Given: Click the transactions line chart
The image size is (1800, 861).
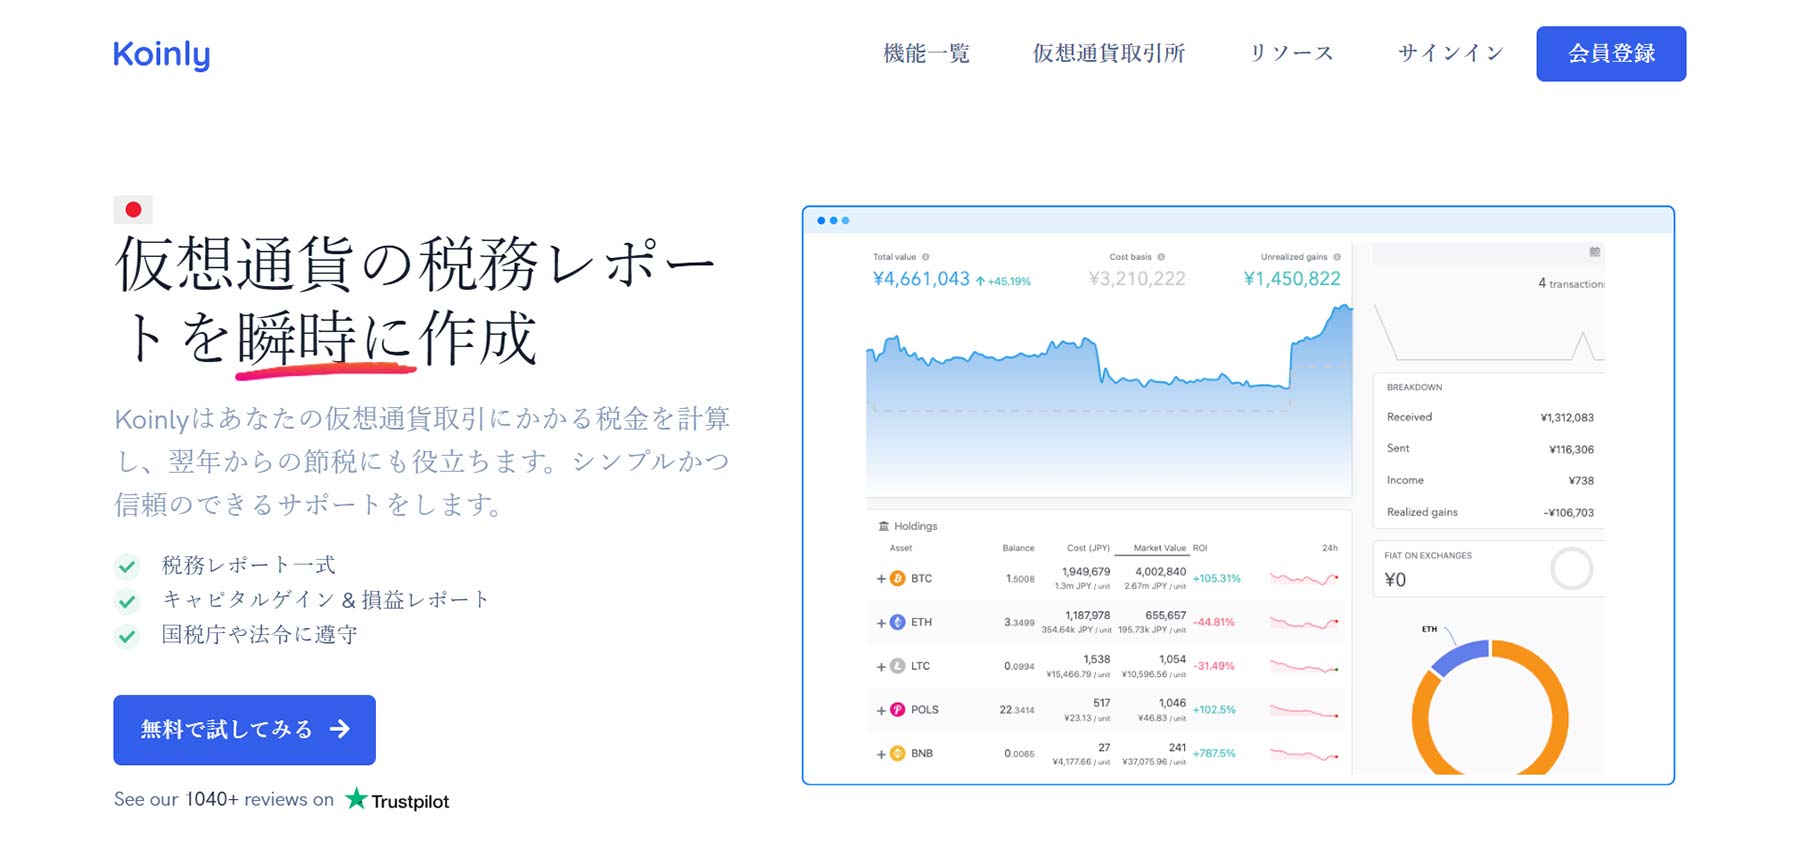Looking at the screenshot, I should tap(1490, 333).
